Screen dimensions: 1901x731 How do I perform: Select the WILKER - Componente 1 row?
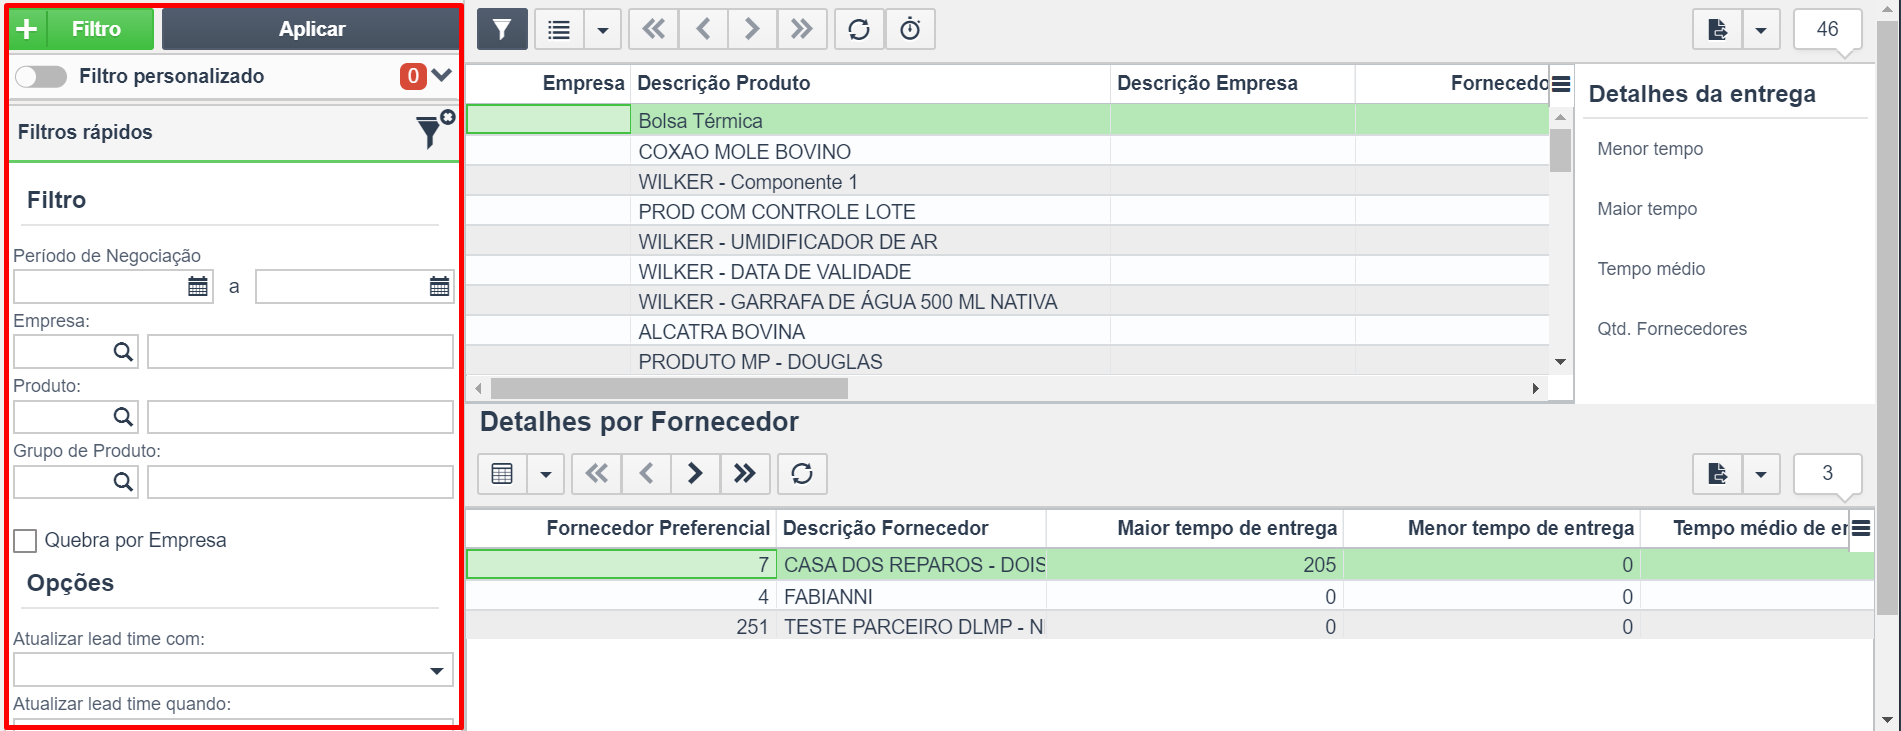[x=1008, y=181]
